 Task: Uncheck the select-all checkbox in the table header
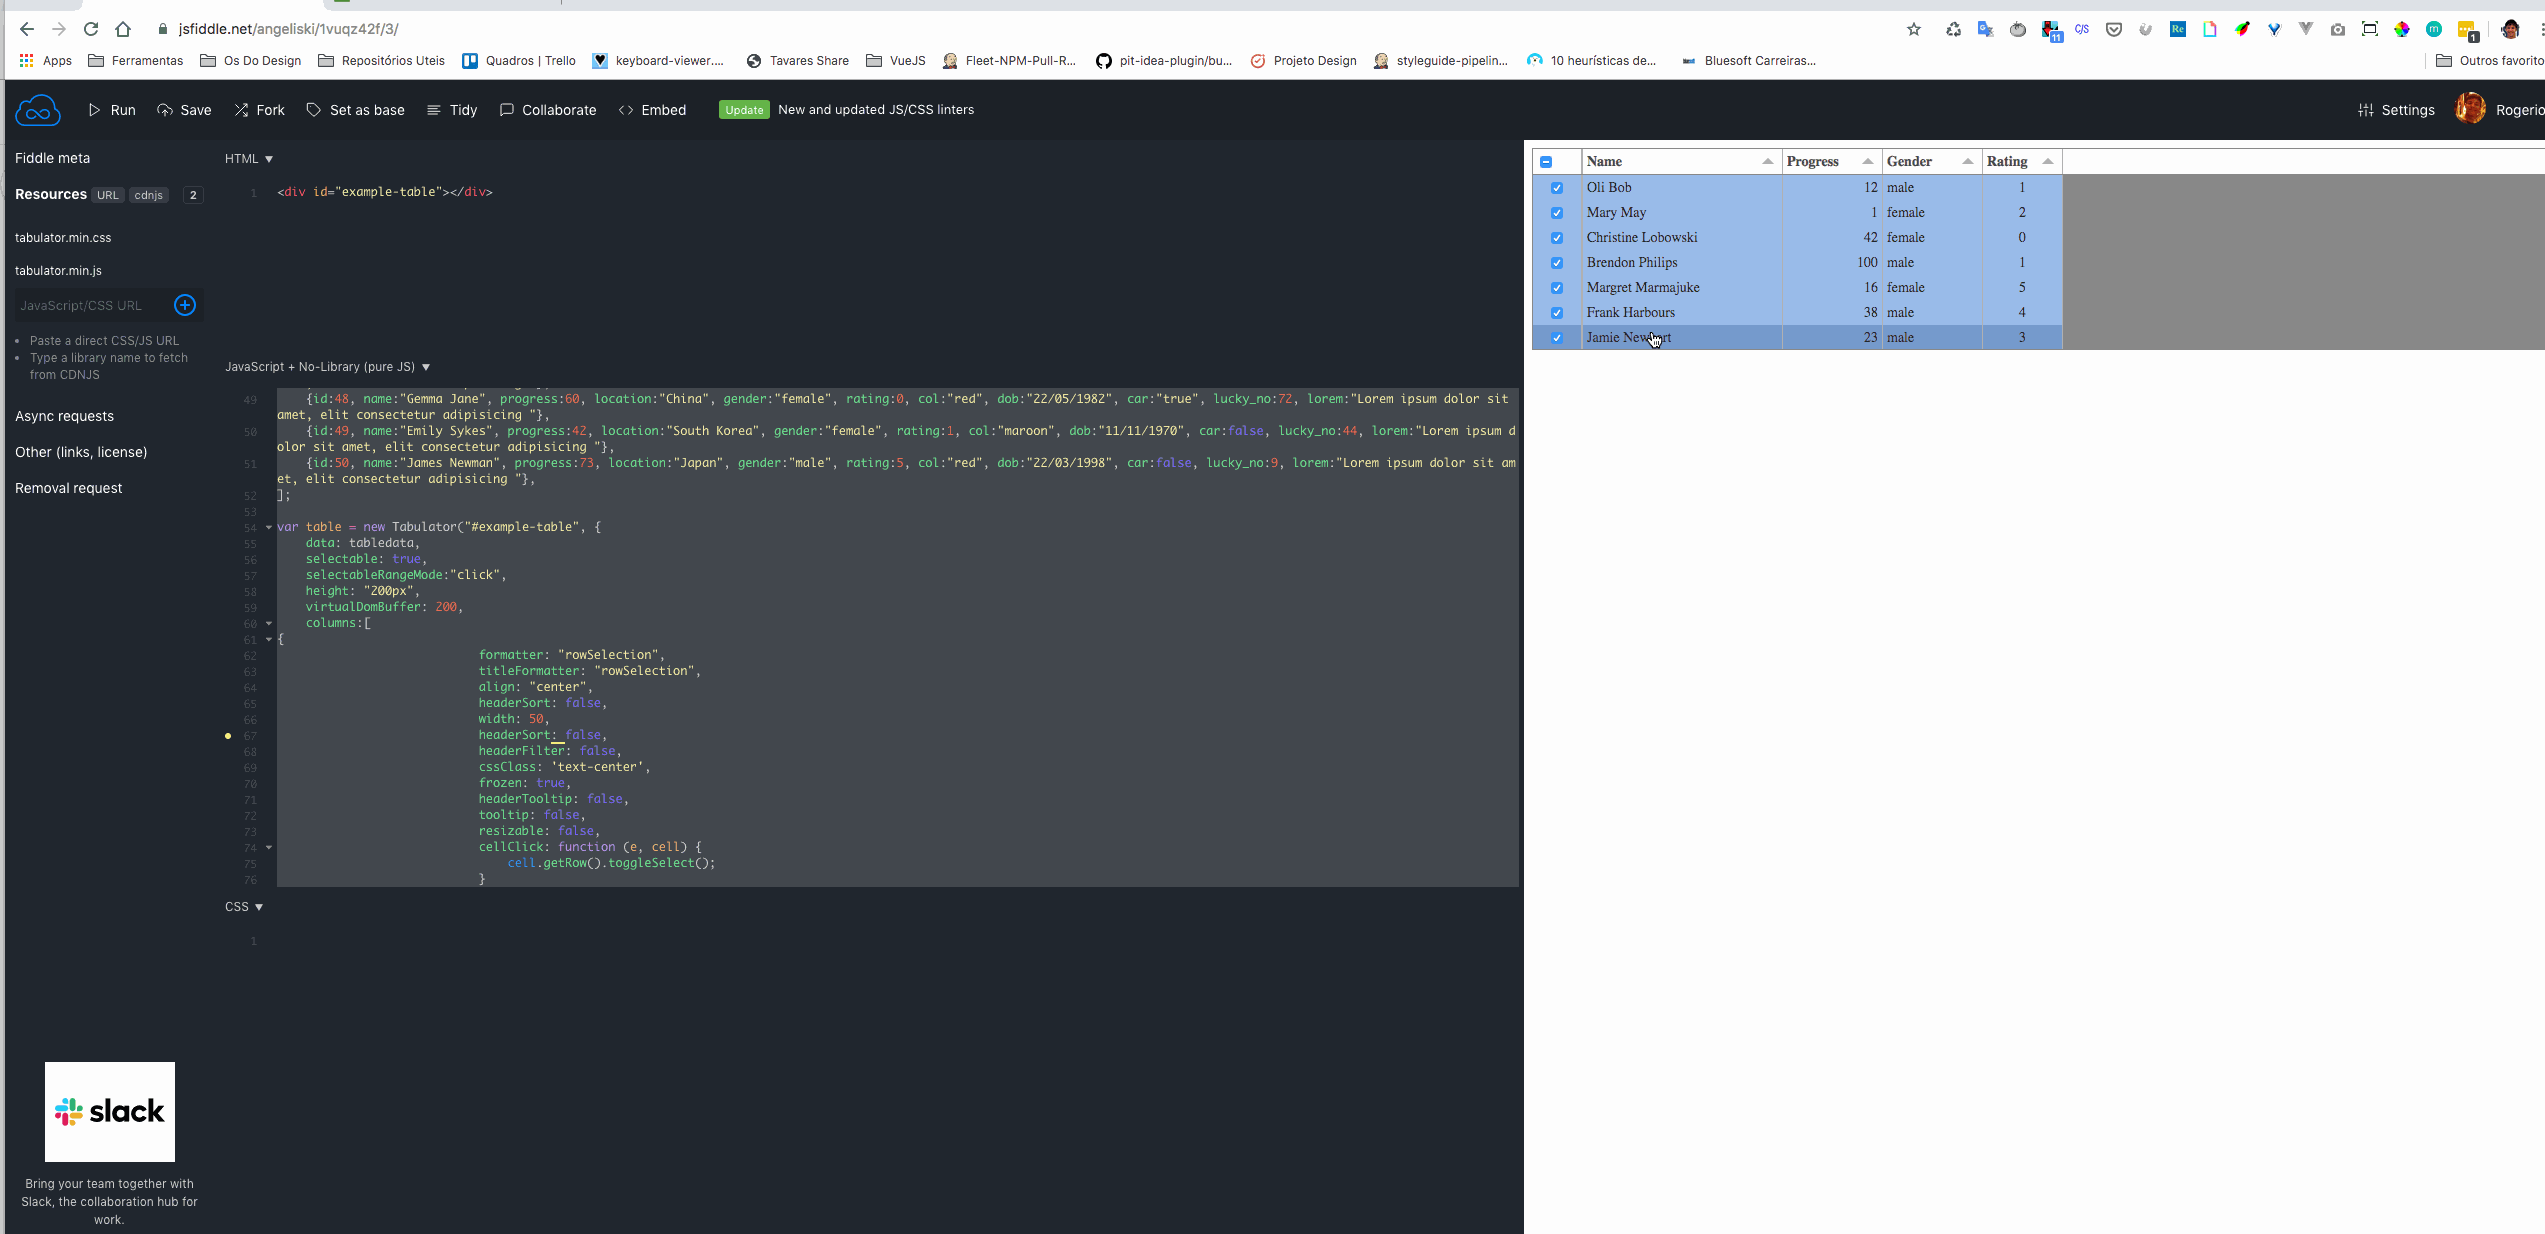point(1547,161)
